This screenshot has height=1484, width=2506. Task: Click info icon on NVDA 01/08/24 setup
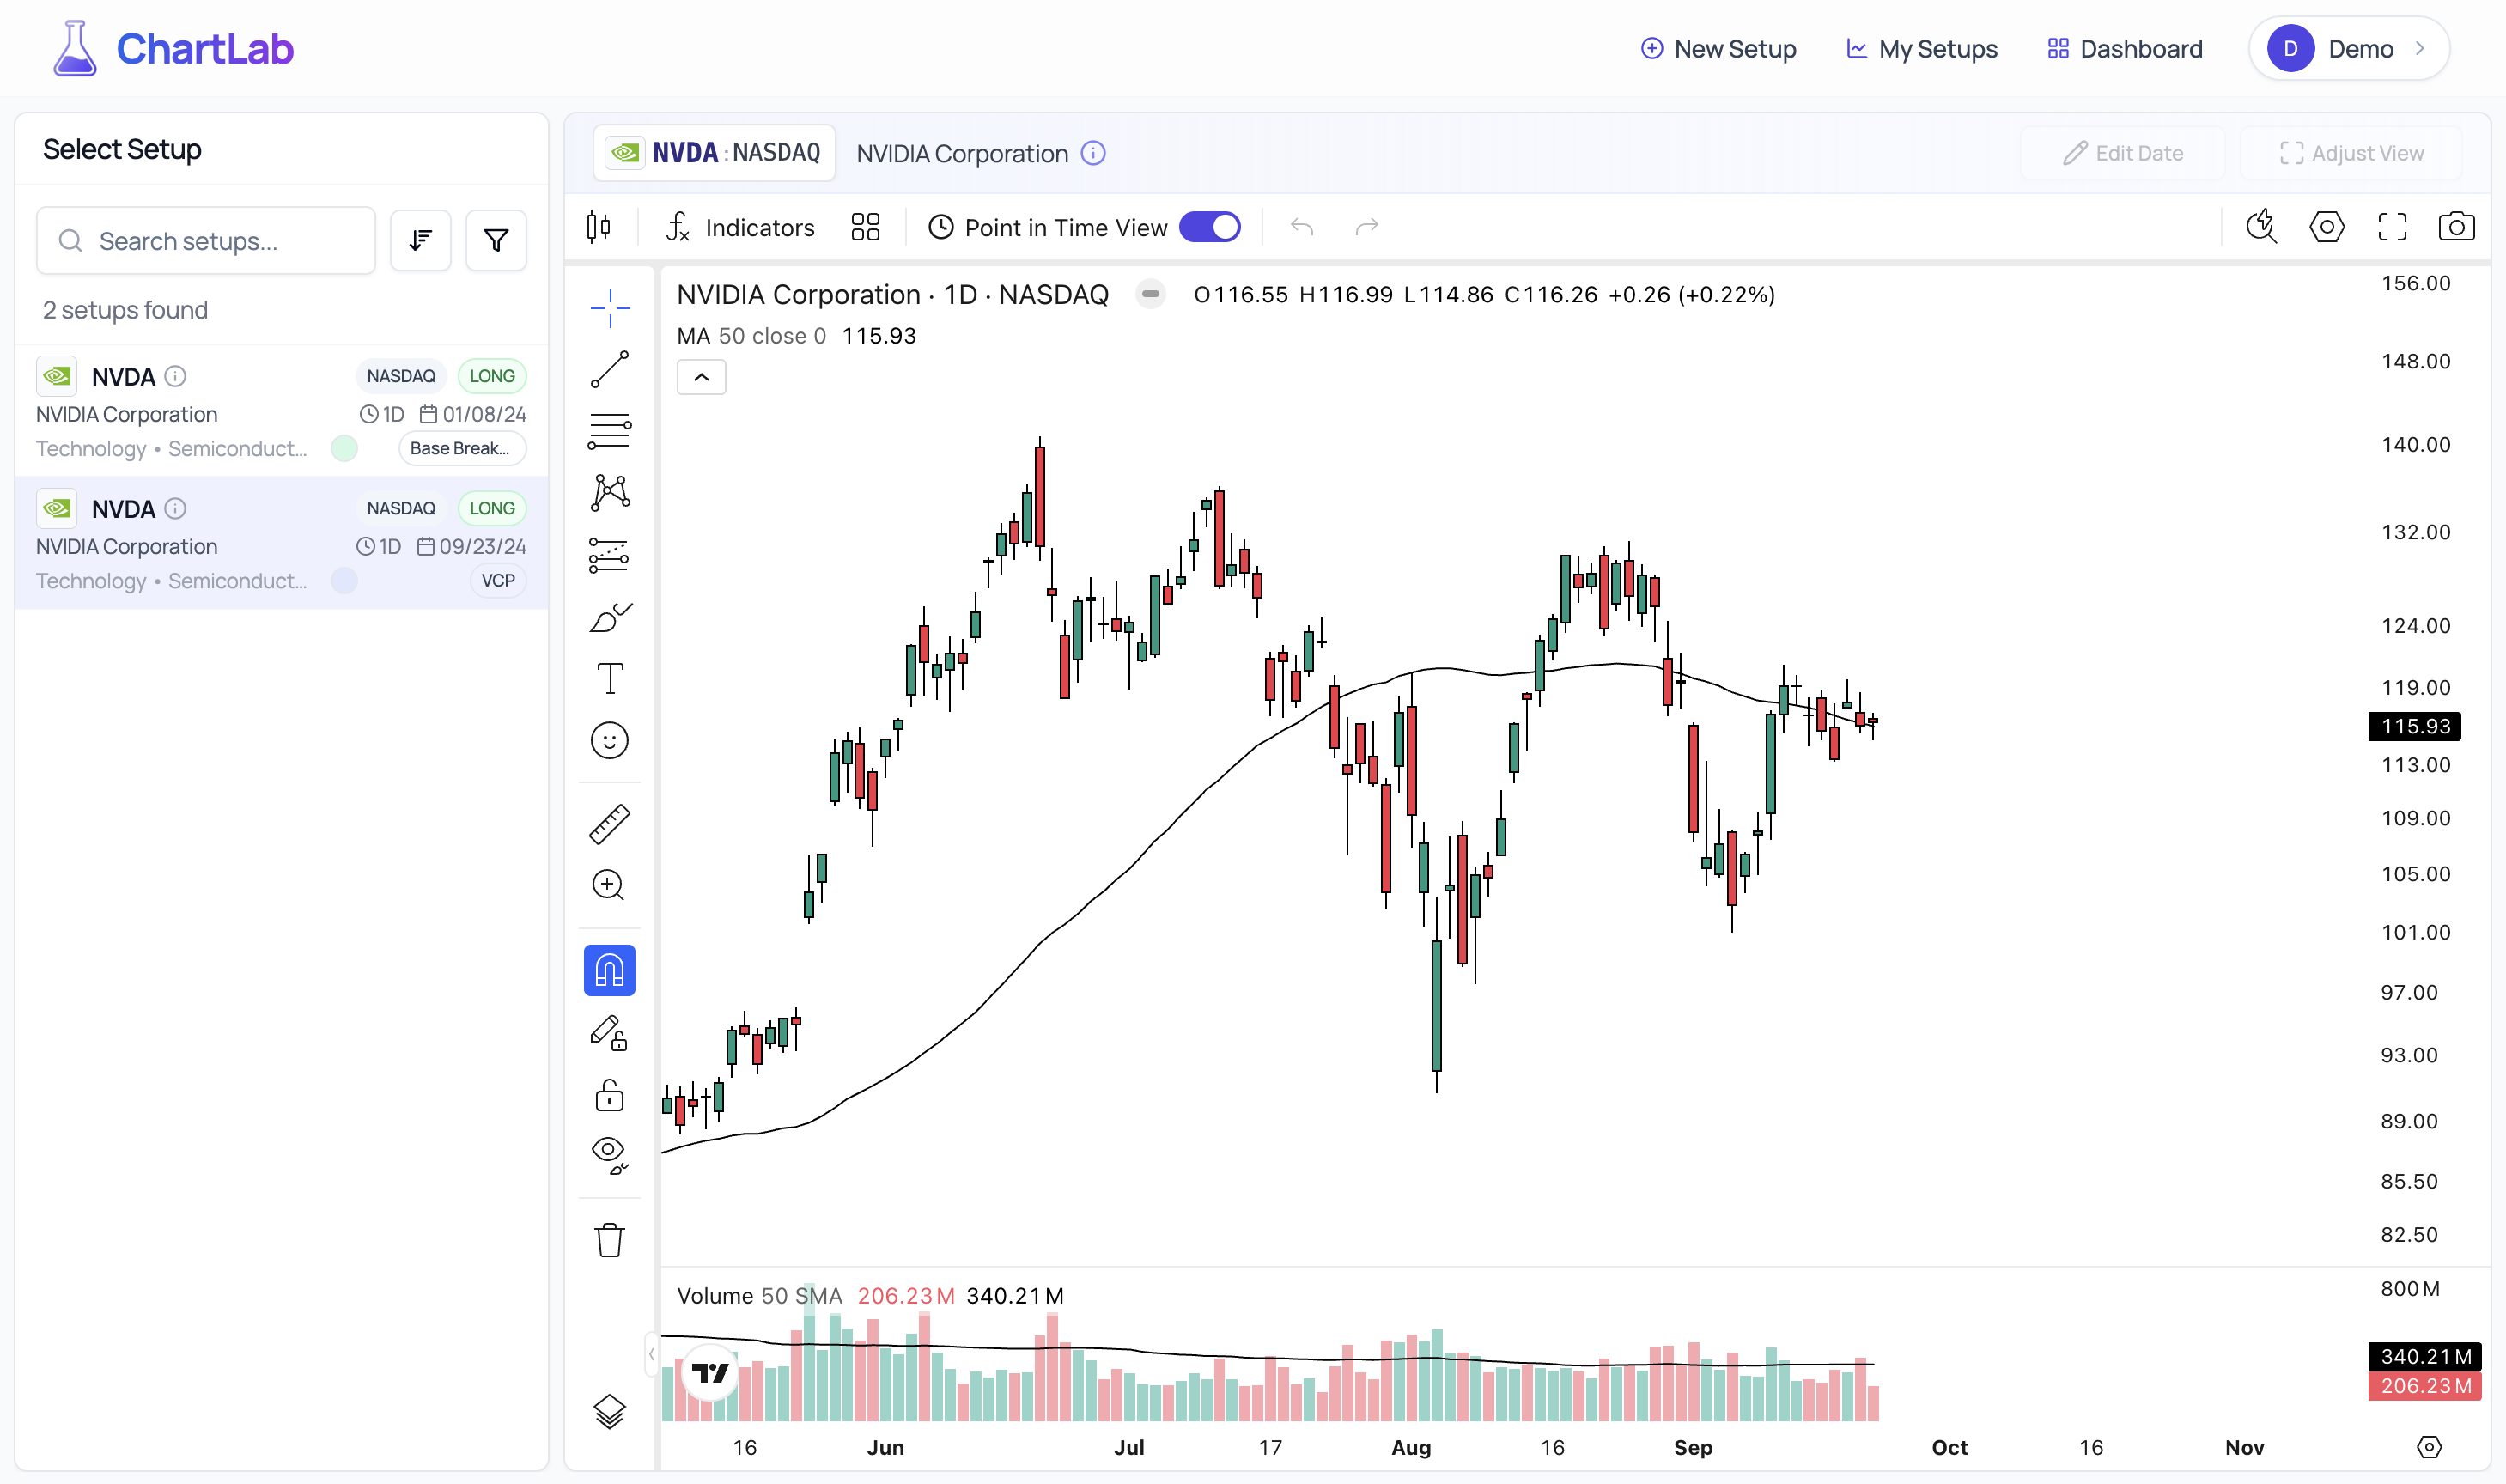175,376
